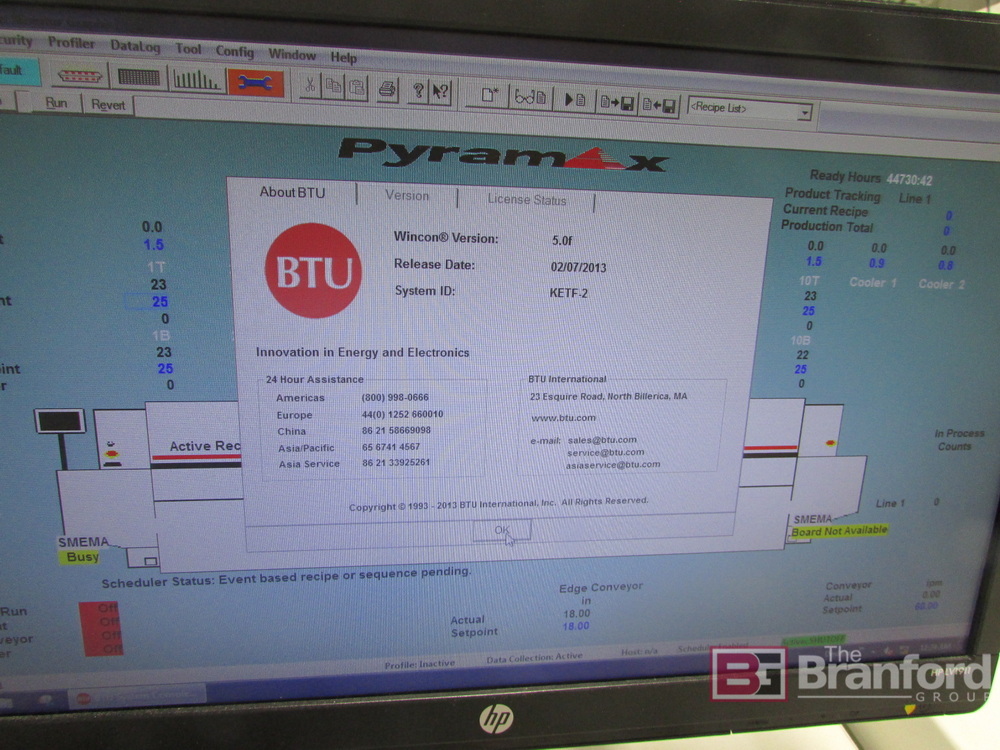Create a new recipe with the page icon
This screenshot has height=750, width=1000.
[490, 95]
